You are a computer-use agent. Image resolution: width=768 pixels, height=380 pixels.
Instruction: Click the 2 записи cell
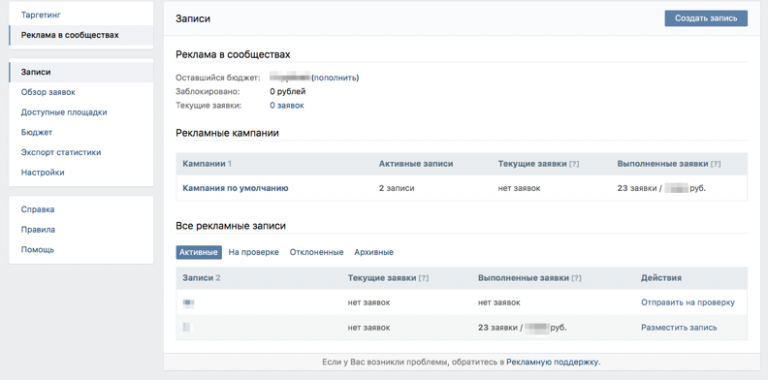click(396, 188)
